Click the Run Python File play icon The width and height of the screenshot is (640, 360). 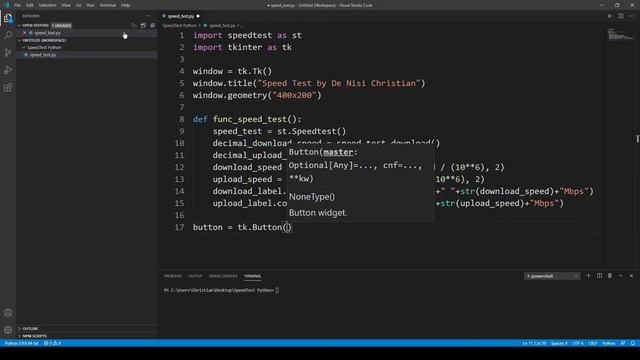coord(610,16)
